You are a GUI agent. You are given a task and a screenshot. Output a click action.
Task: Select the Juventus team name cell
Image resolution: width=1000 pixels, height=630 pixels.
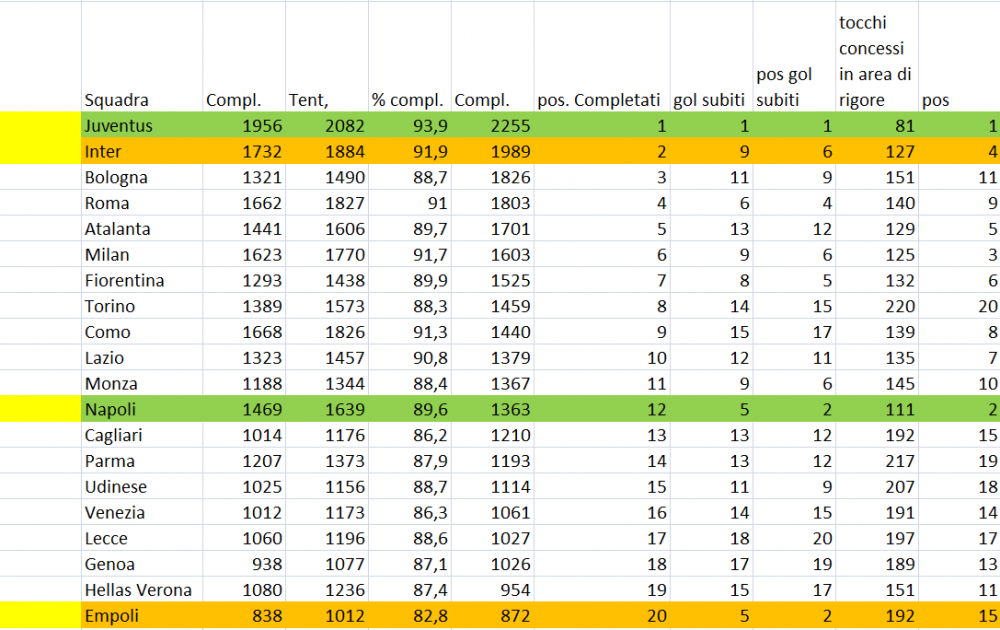(x=142, y=126)
